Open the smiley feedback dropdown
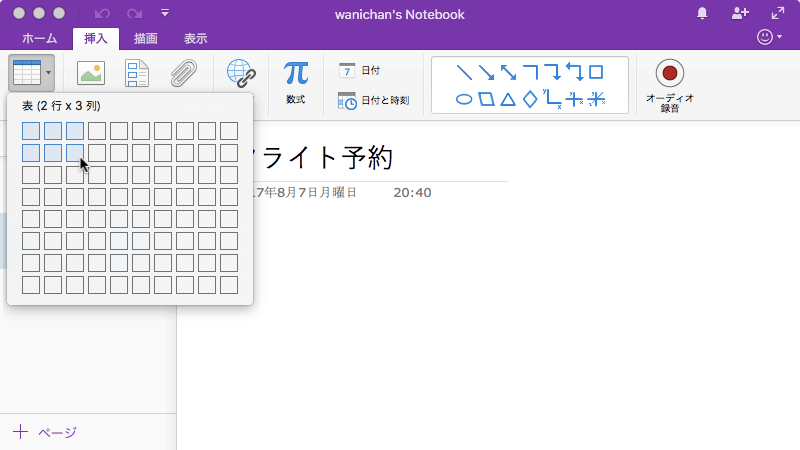 pyautogui.click(x=769, y=37)
